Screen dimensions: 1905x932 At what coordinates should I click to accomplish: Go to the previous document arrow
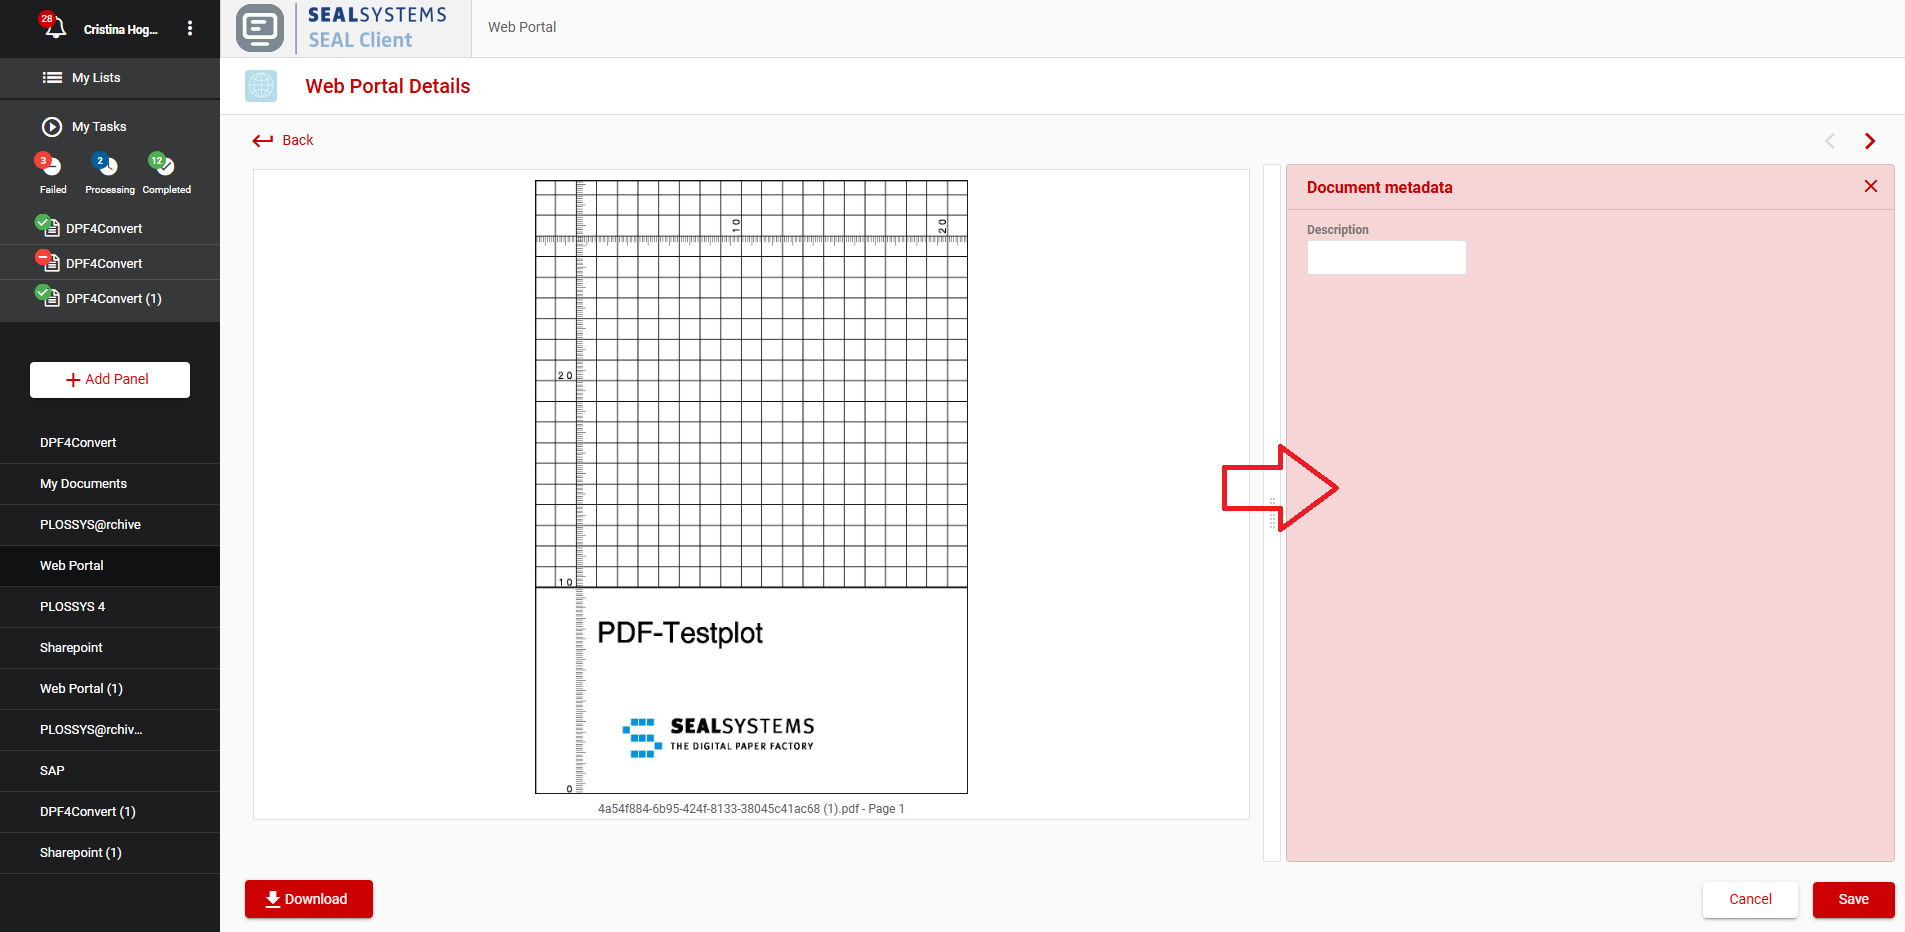1829,141
